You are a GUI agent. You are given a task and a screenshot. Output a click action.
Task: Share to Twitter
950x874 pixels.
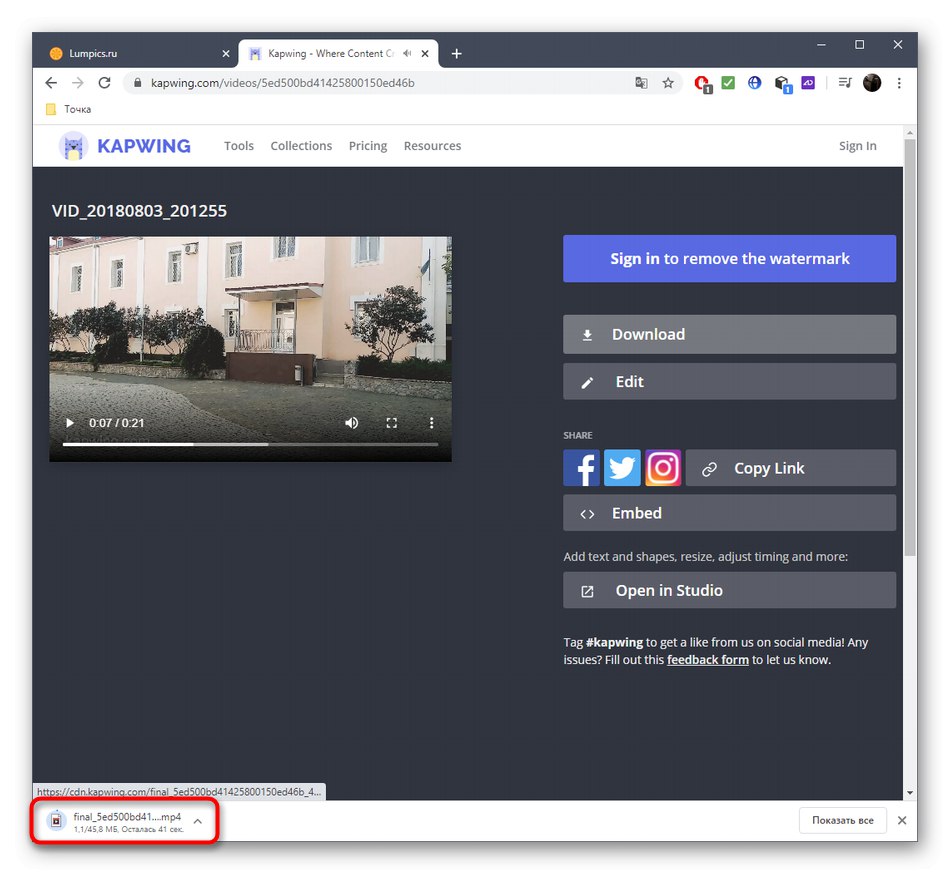click(x=622, y=468)
